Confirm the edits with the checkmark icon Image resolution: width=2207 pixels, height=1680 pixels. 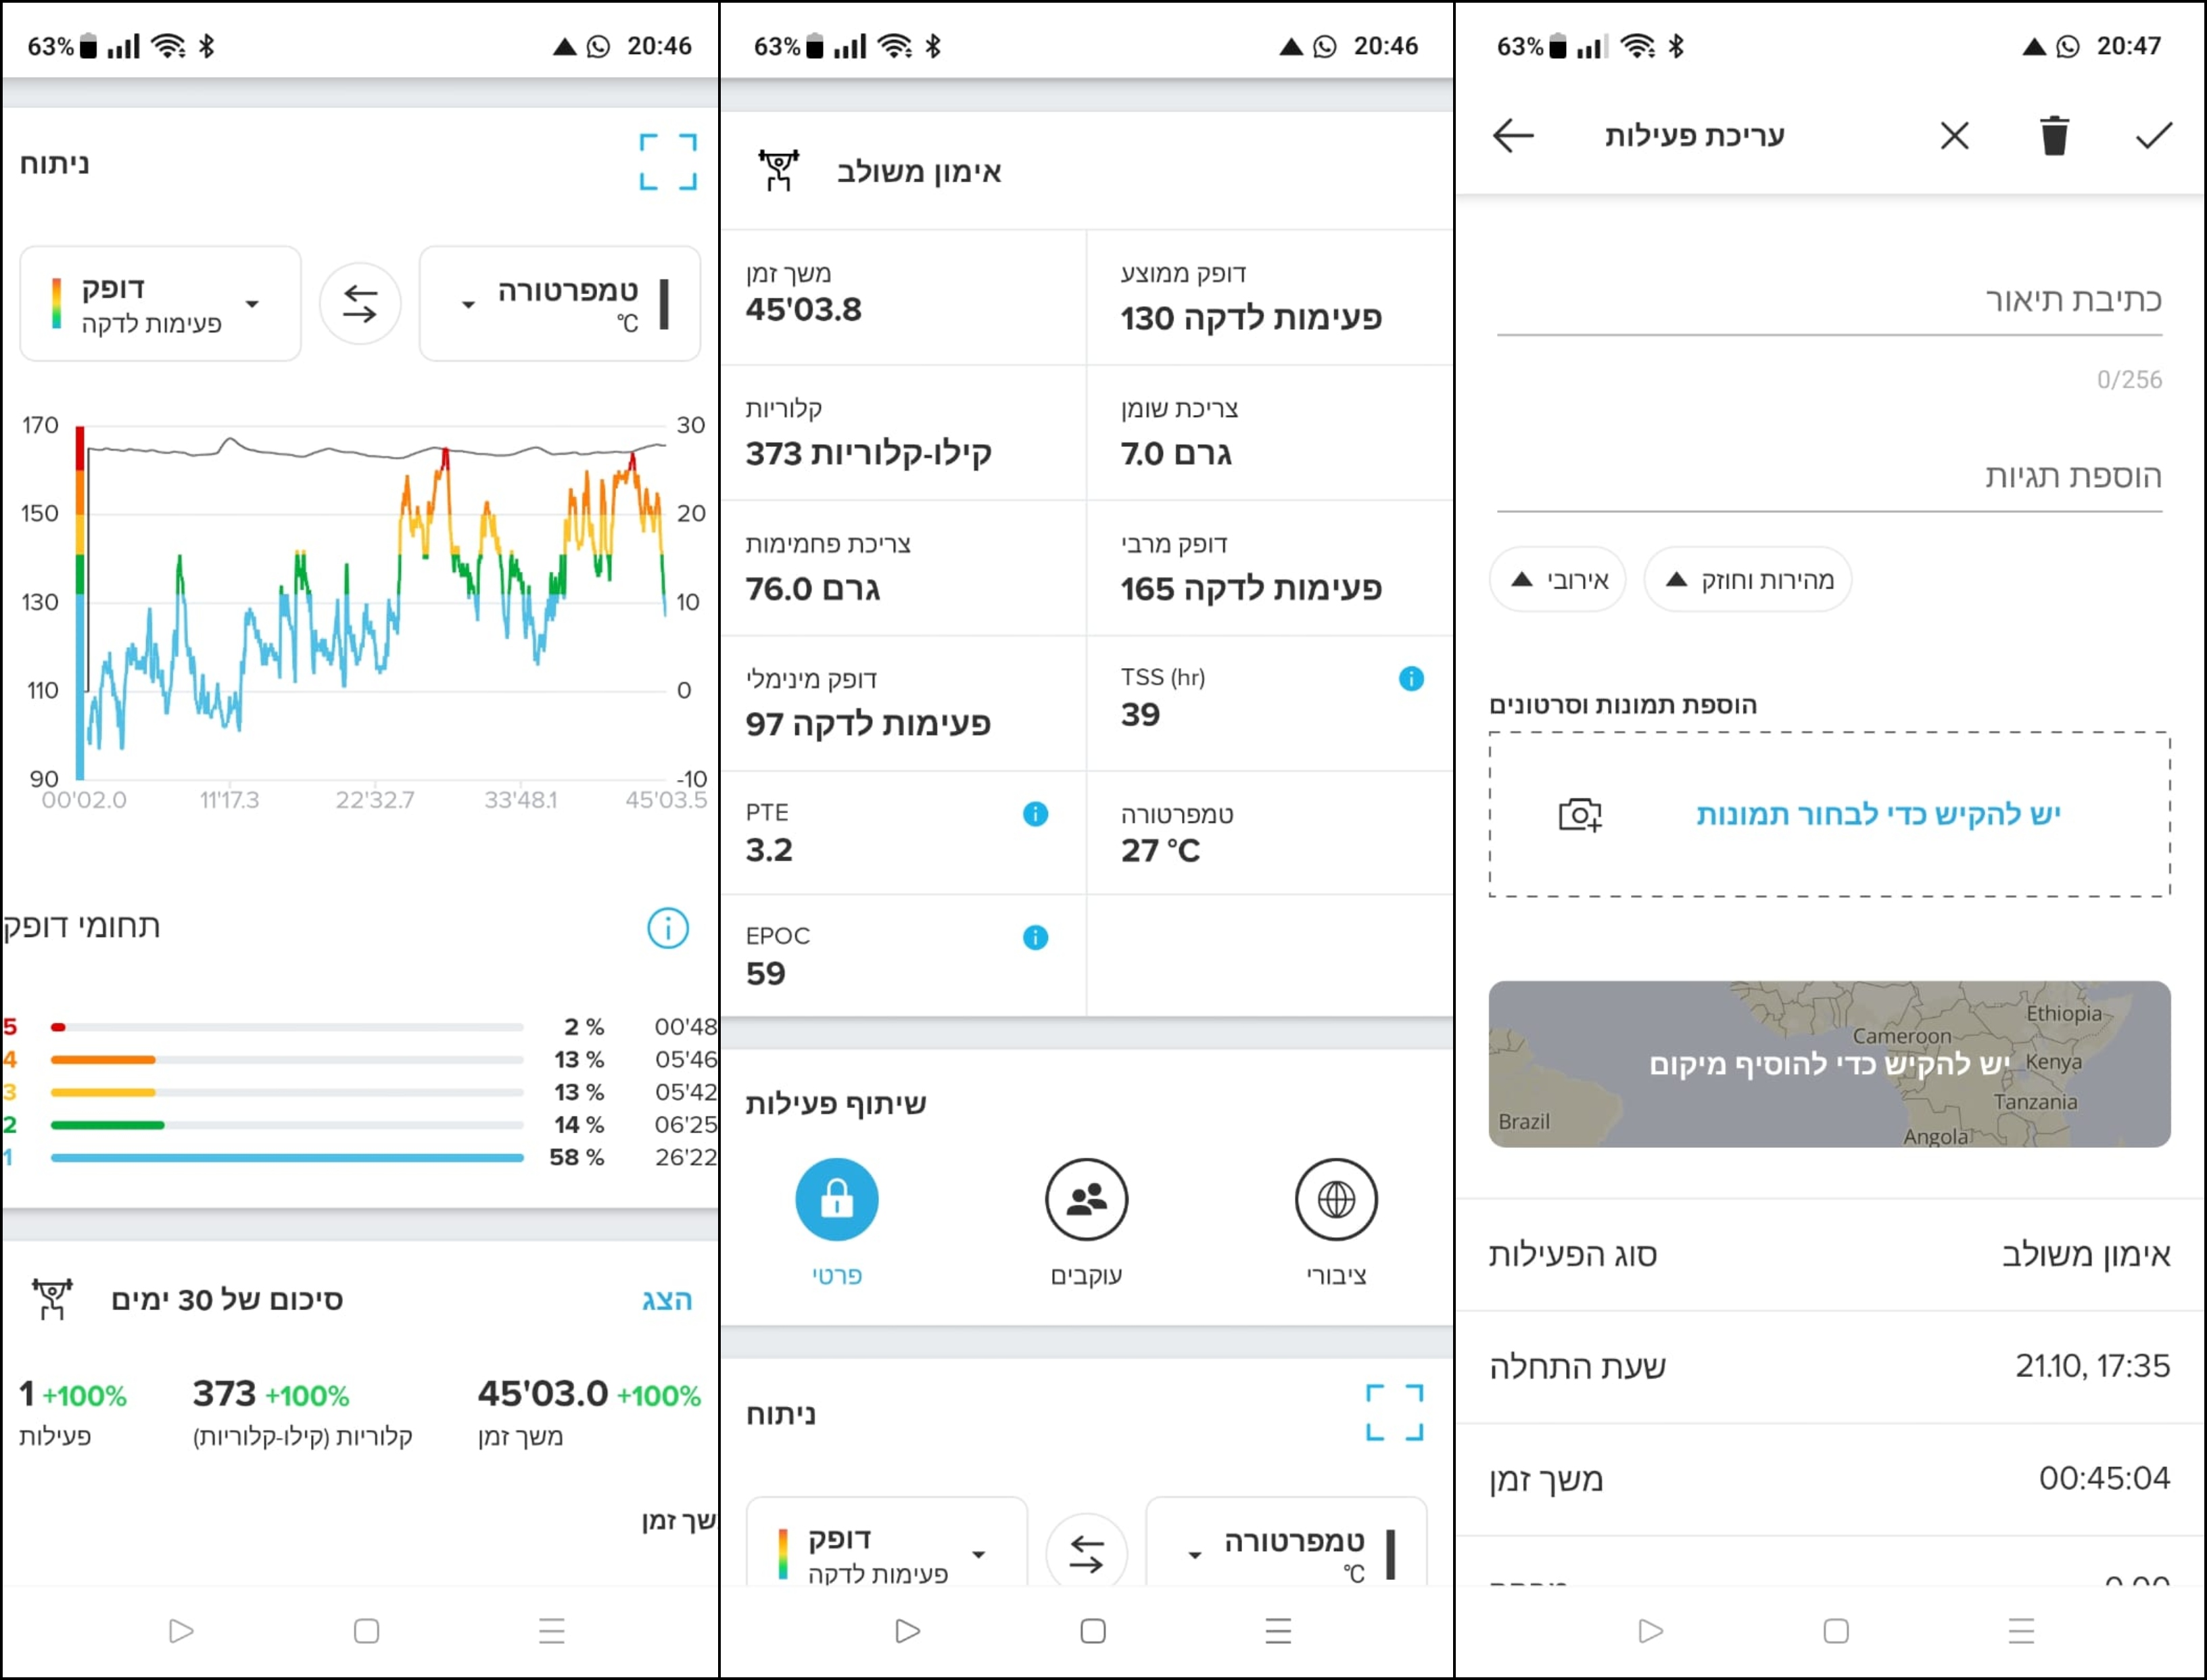click(x=2153, y=135)
